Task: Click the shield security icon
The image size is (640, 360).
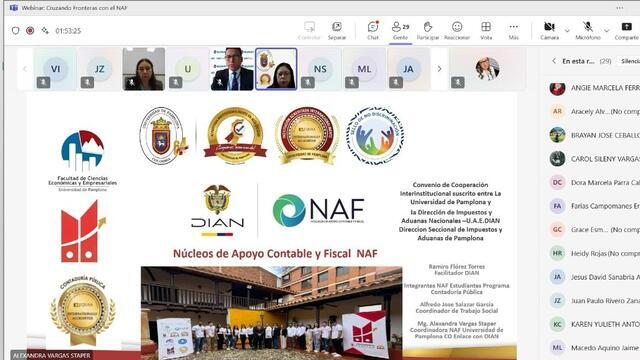Action: pyautogui.click(x=16, y=31)
